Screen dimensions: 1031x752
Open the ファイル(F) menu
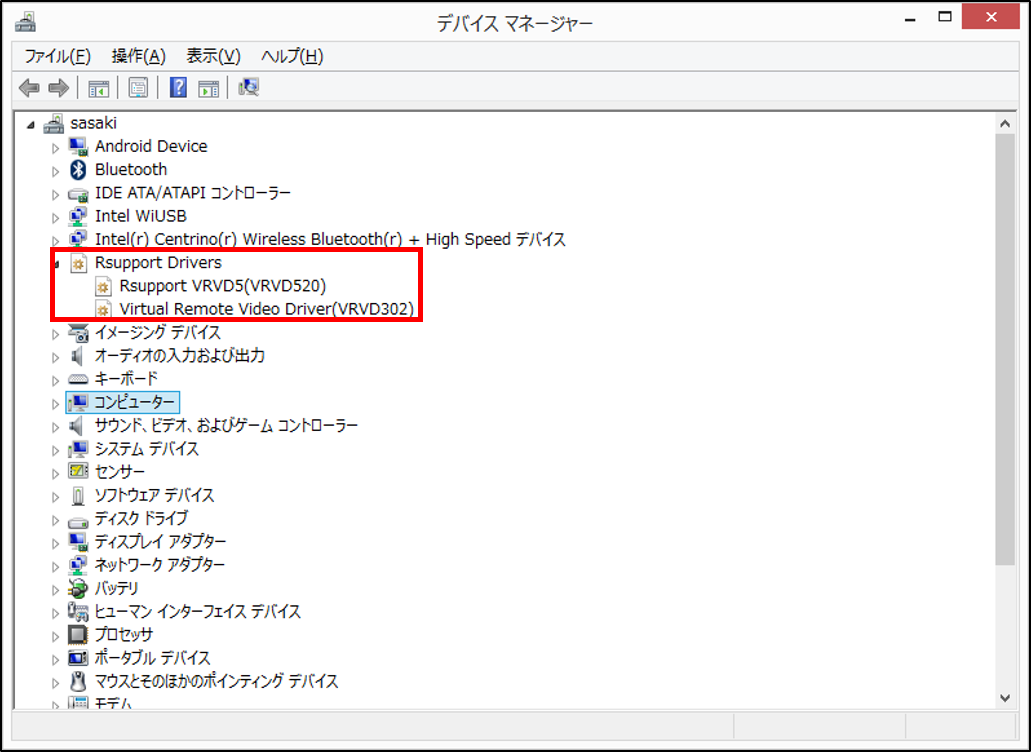click(57, 57)
